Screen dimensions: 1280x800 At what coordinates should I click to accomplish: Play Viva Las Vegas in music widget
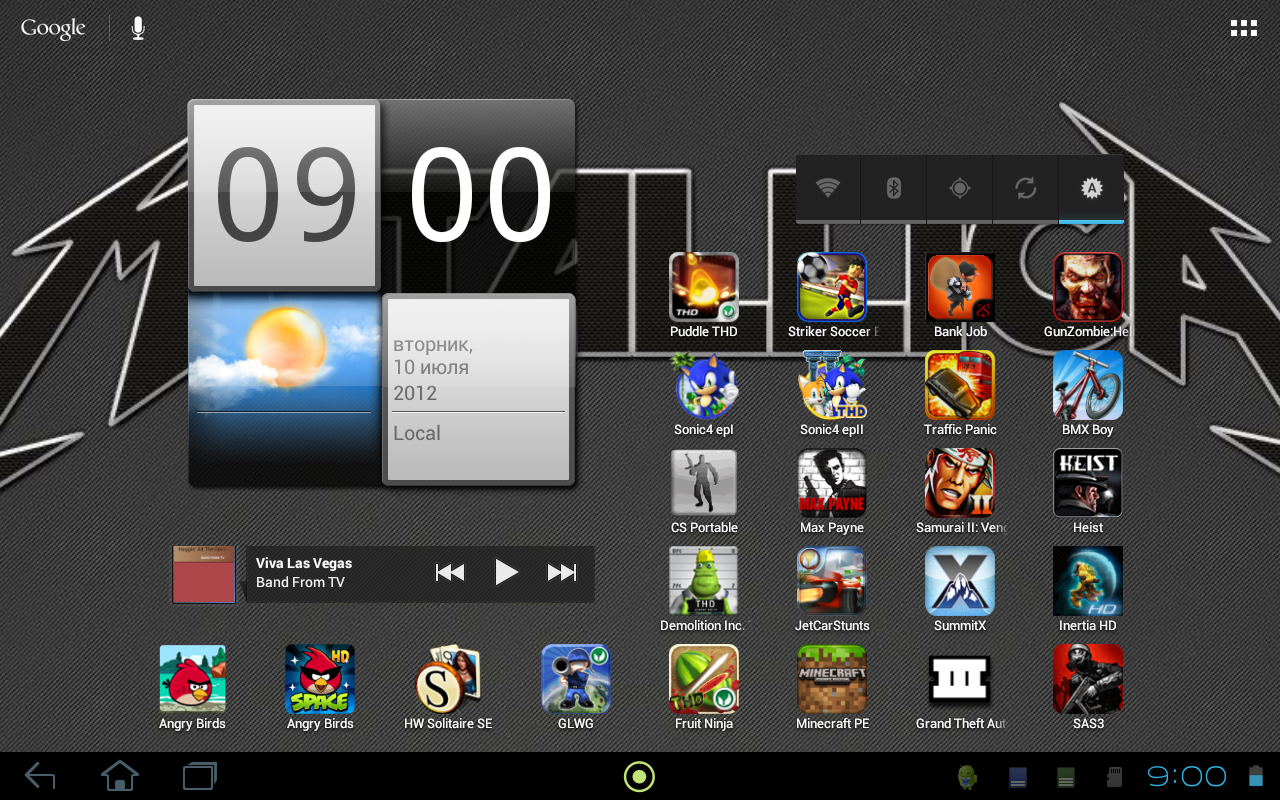[x=506, y=573]
